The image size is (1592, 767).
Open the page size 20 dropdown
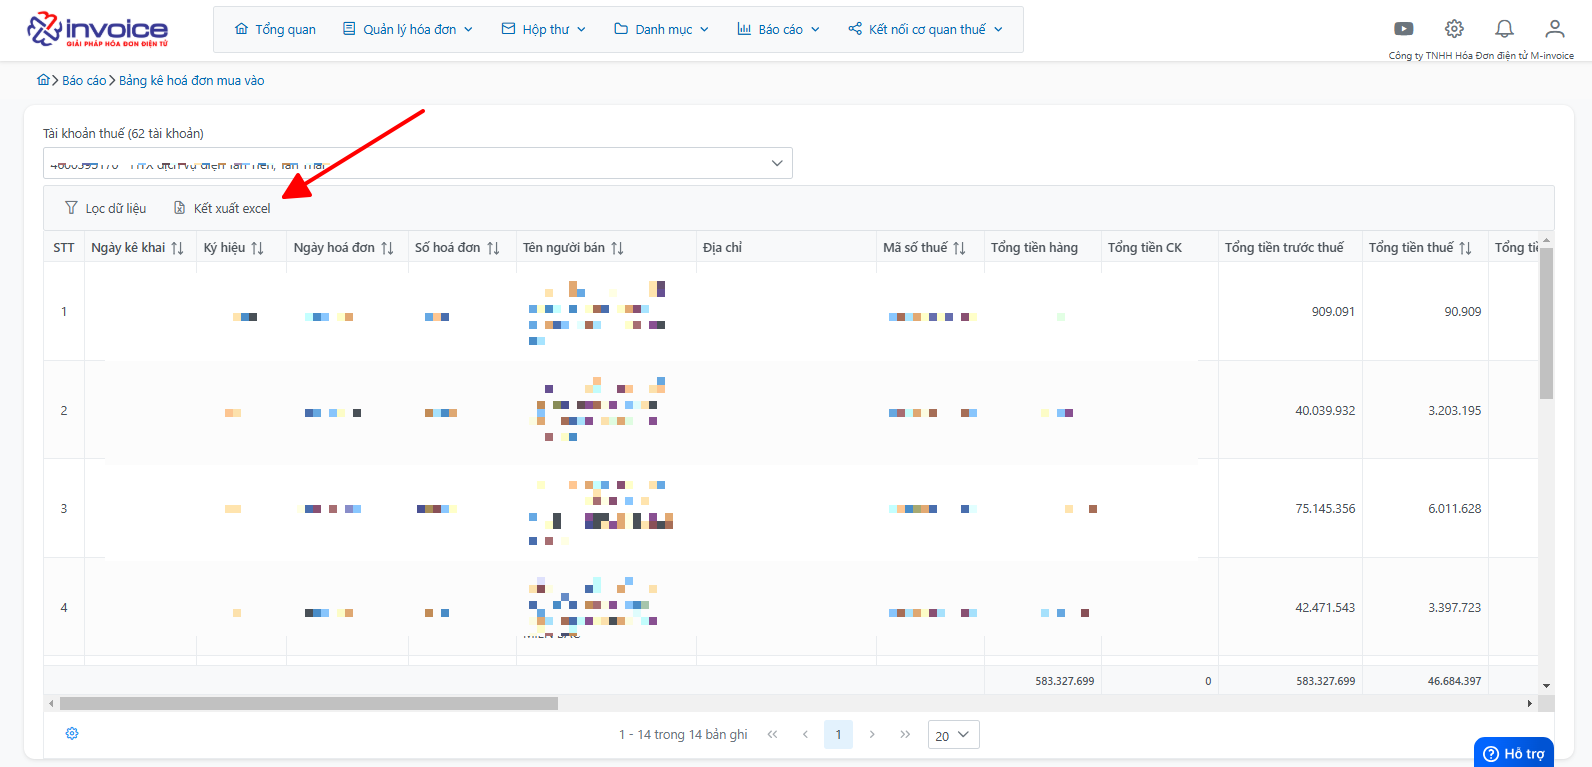point(954,735)
